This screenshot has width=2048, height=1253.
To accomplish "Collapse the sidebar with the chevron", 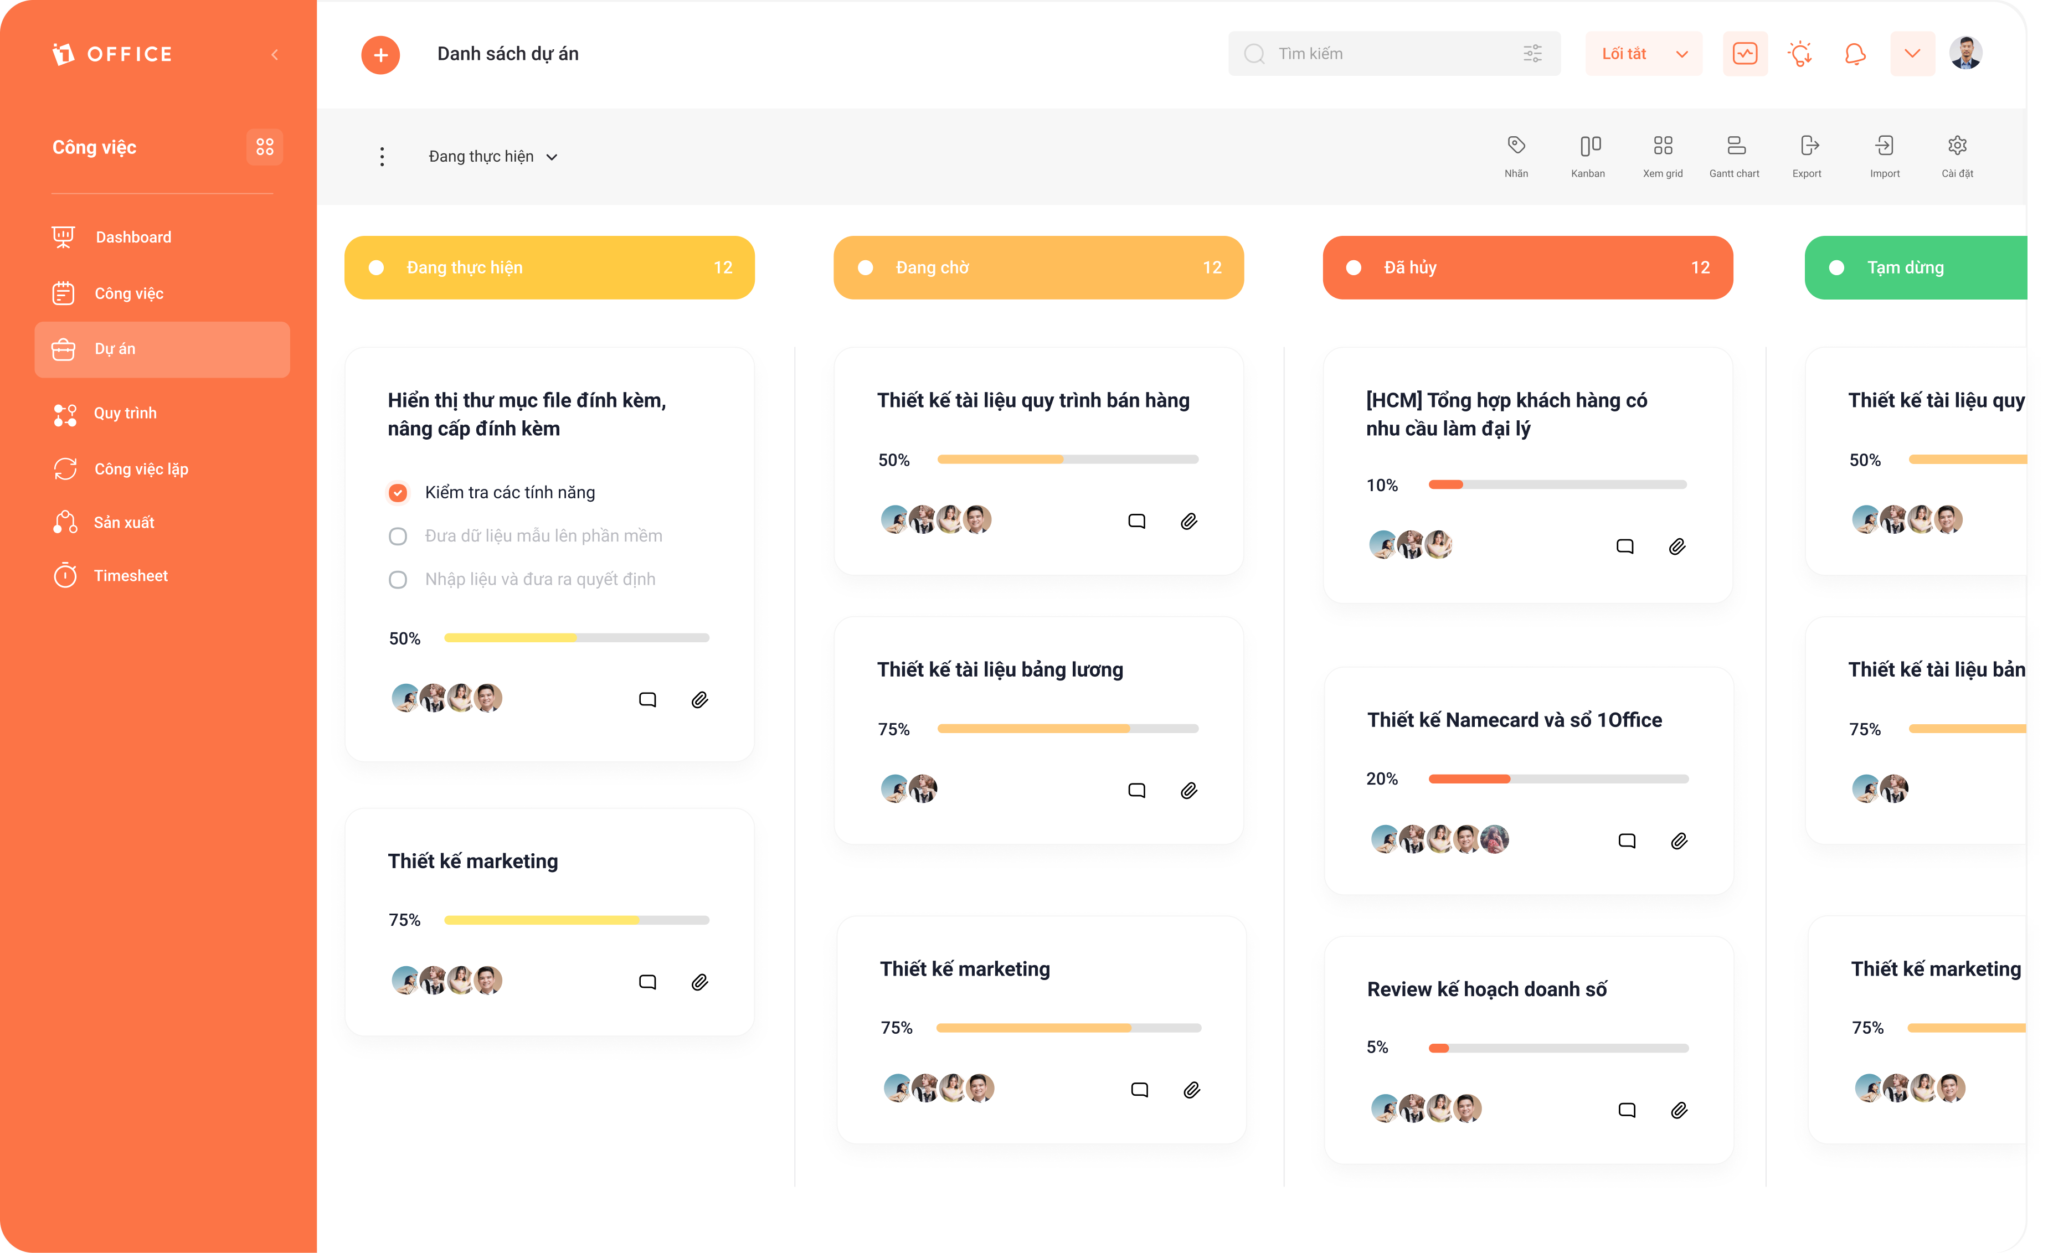I will [274, 54].
